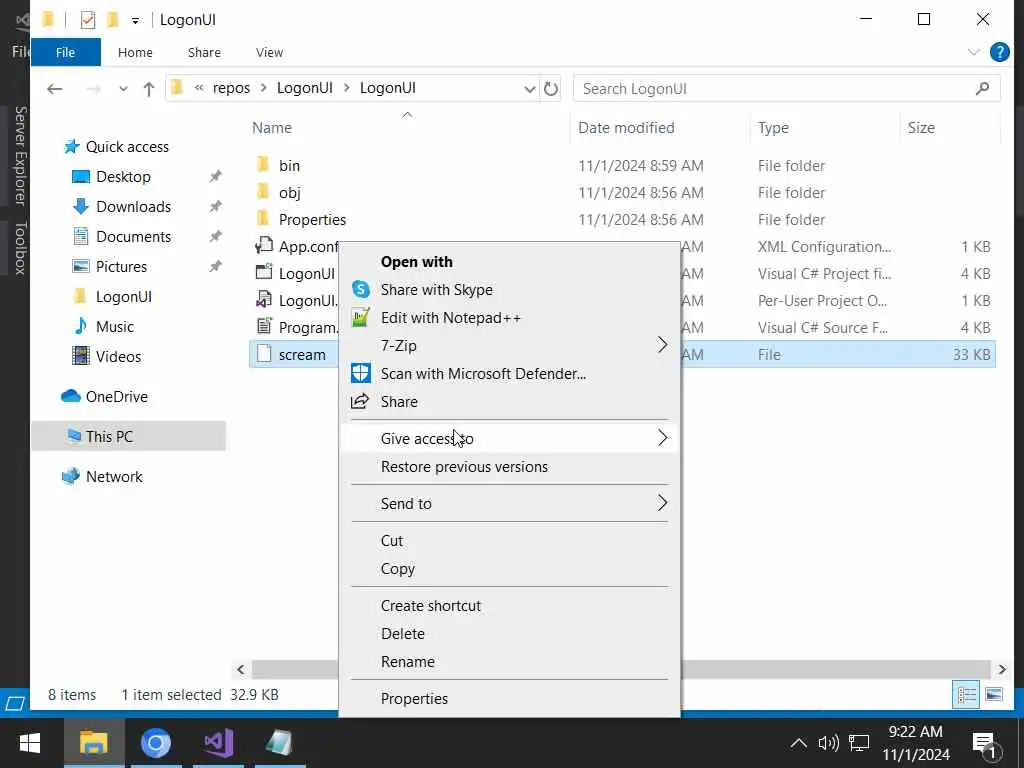This screenshot has height=768, width=1024.
Task: Click the horizontal scrollbar right arrow
Action: coord(1002,669)
